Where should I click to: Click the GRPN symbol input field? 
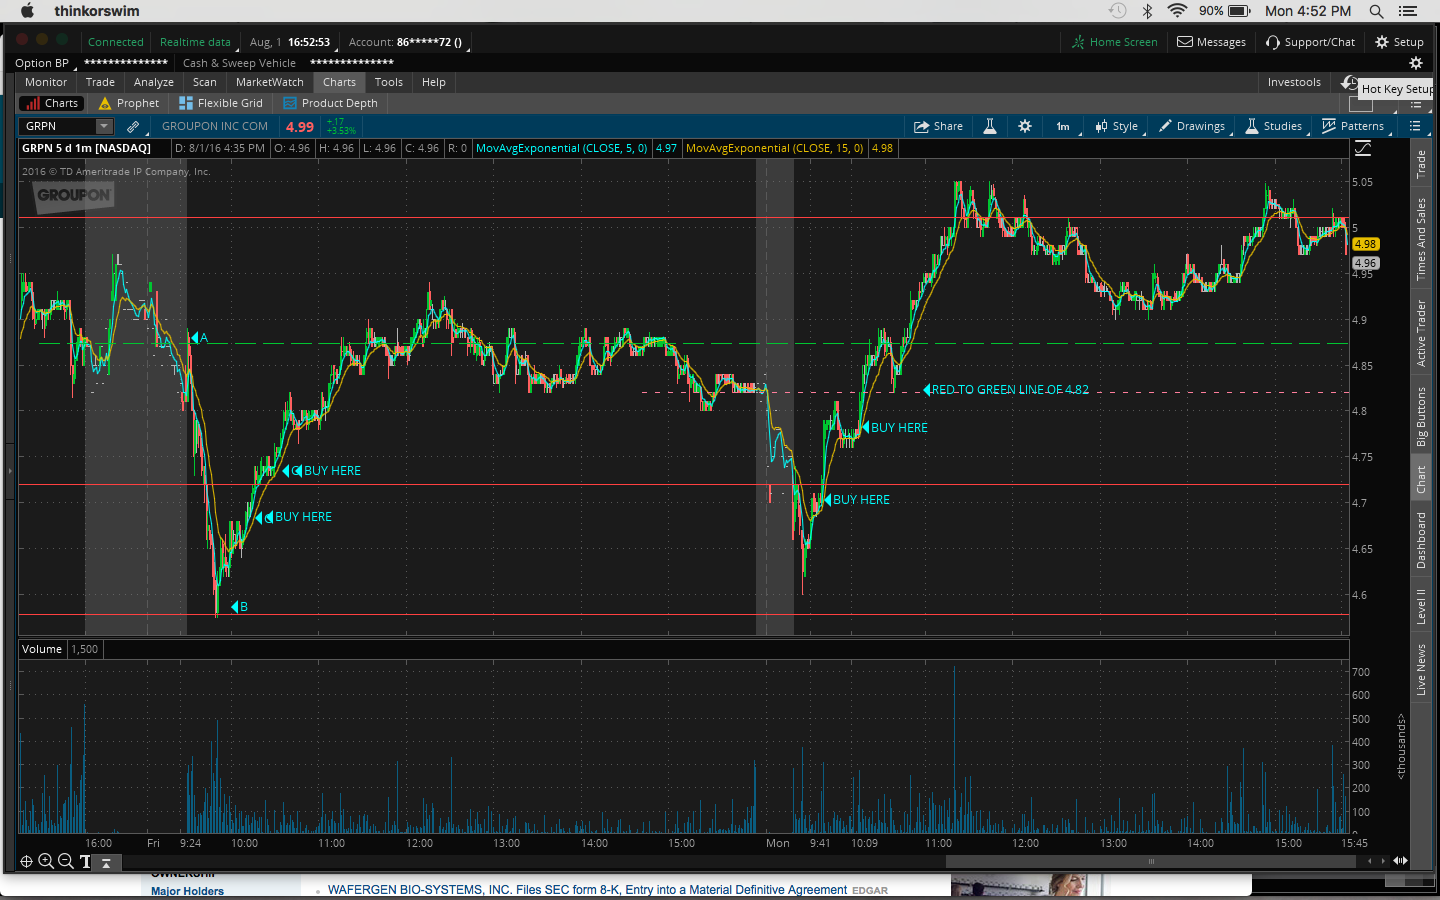(57, 126)
